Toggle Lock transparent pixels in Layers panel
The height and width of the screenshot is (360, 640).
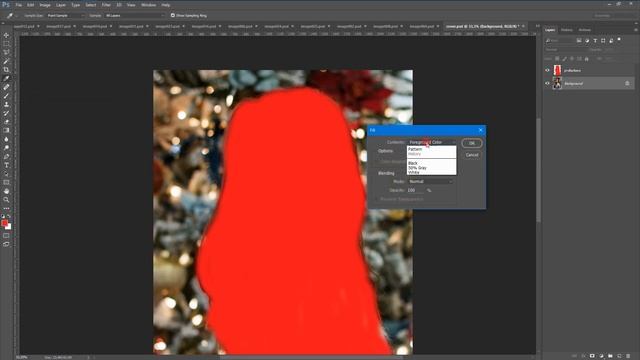pos(557,59)
